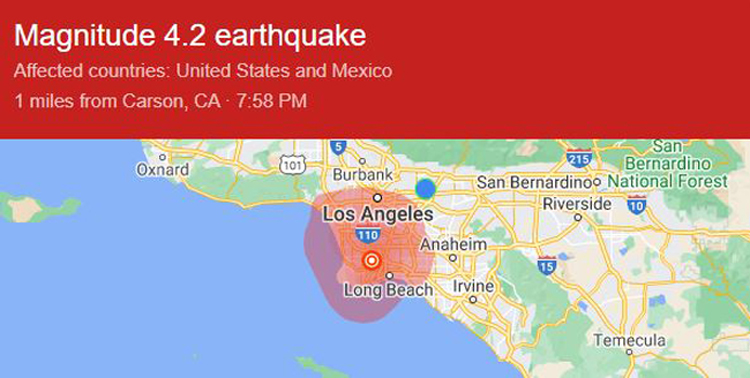
Task: Select the Interstate 5 highway shield
Action: pyautogui.click(x=338, y=146)
